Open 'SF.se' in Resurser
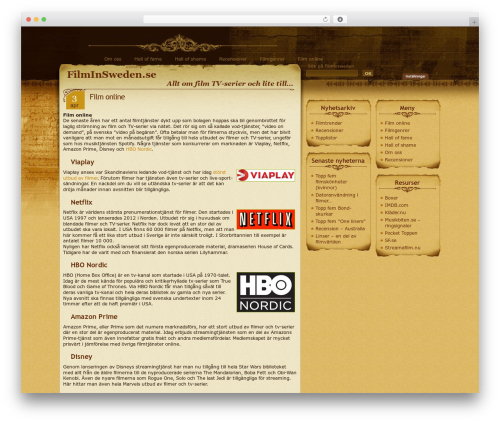500x423 pixels. click(x=390, y=240)
